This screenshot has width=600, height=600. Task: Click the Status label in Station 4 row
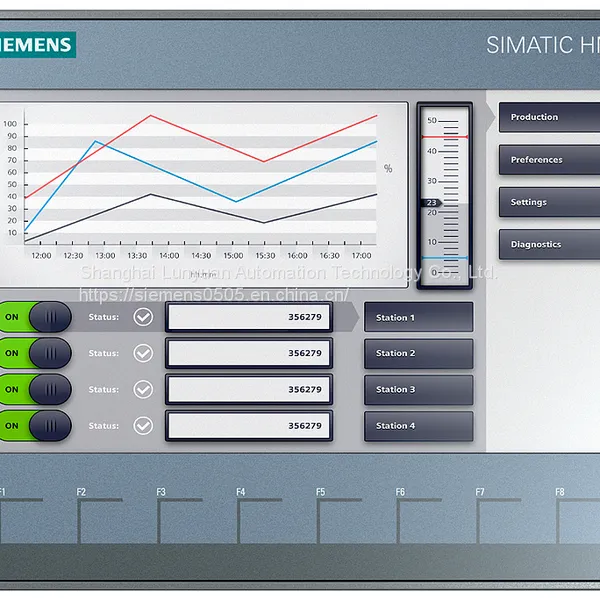point(104,426)
